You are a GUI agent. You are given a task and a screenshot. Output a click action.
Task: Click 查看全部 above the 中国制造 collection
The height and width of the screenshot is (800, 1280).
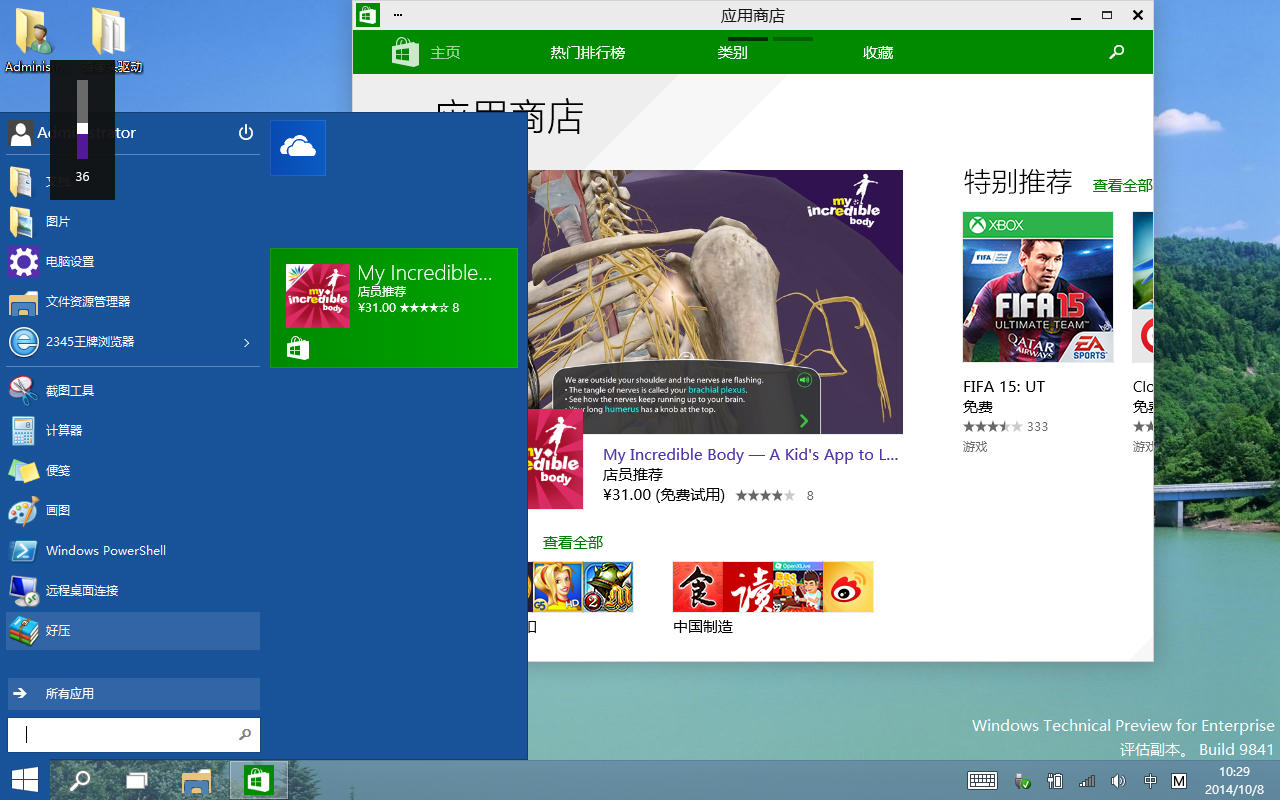[573, 542]
